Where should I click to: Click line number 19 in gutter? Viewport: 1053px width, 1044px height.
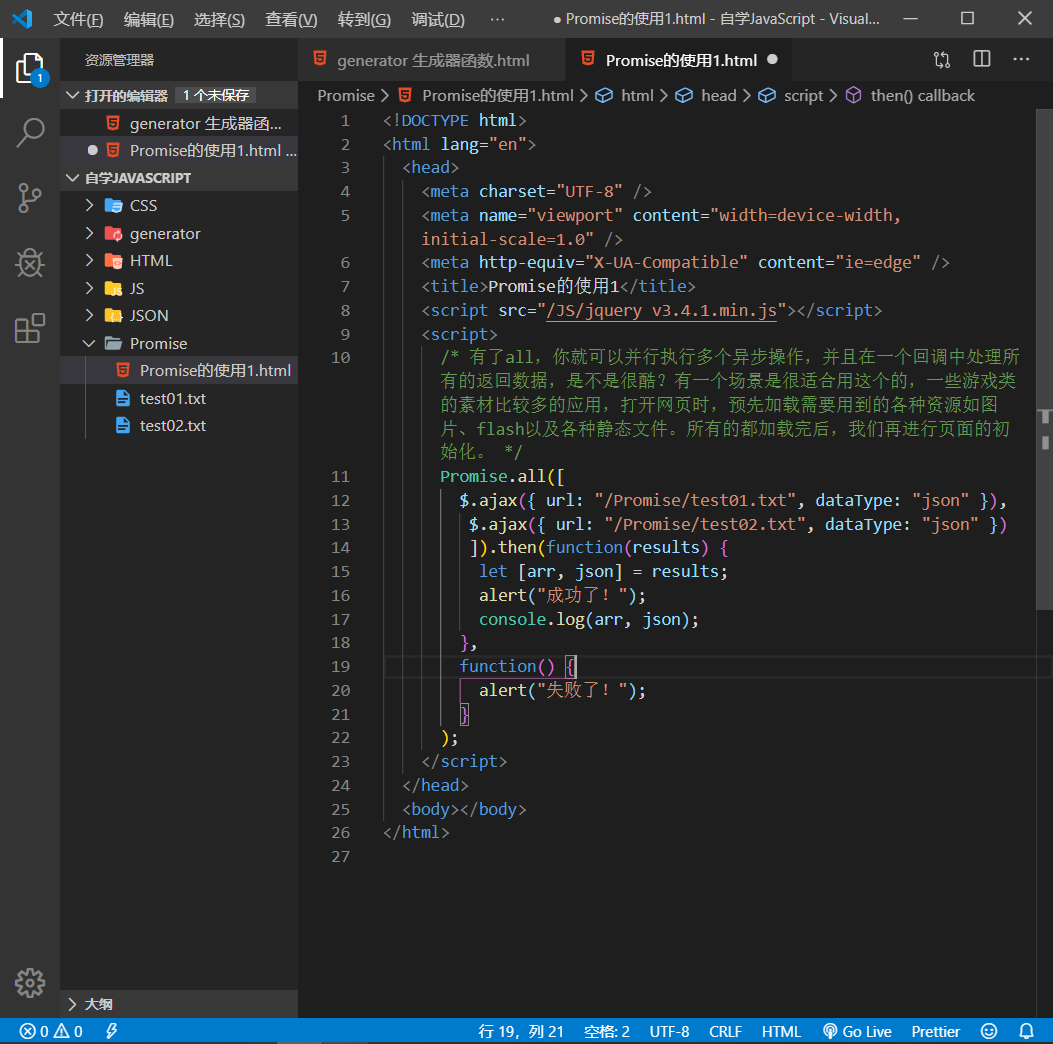(x=340, y=666)
